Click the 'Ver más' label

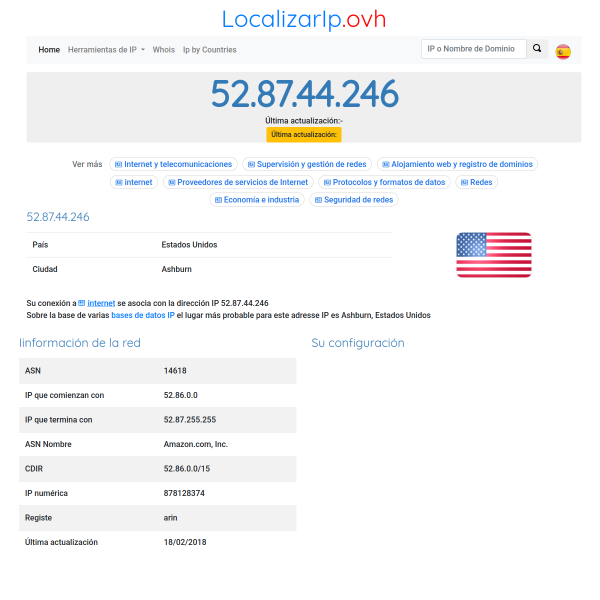[x=87, y=164]
